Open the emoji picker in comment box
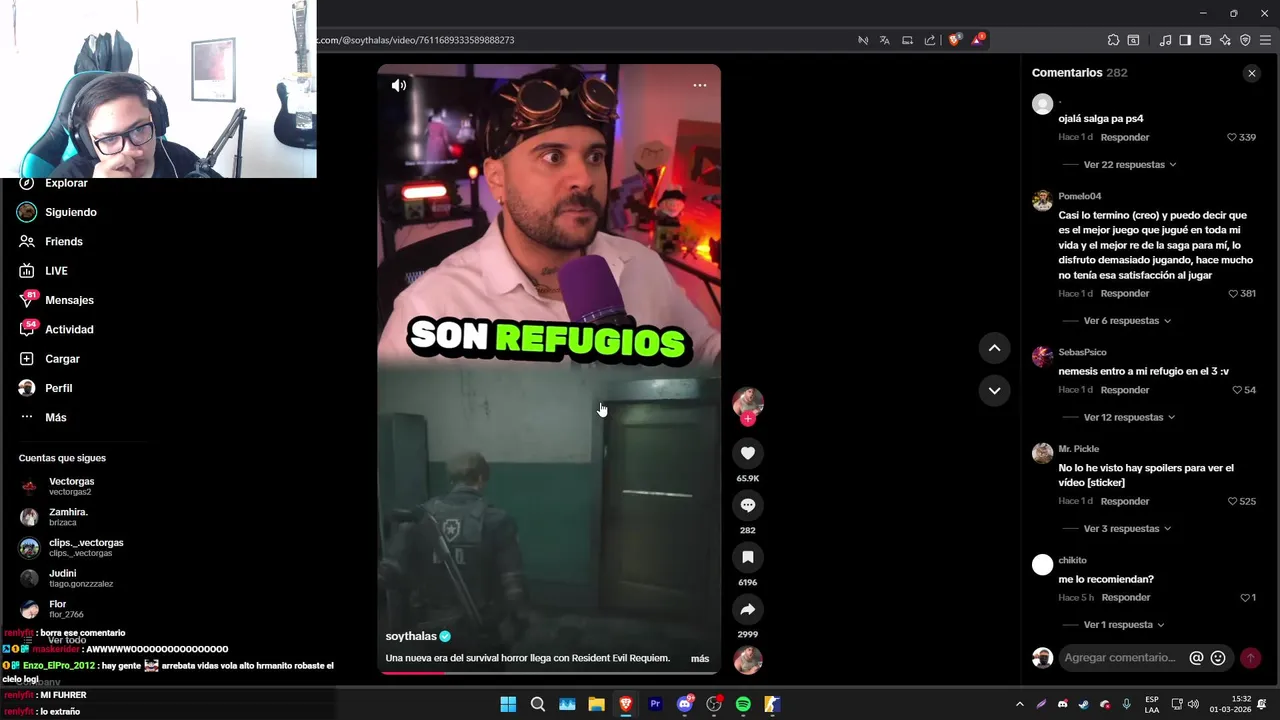 click(1218, 658)
